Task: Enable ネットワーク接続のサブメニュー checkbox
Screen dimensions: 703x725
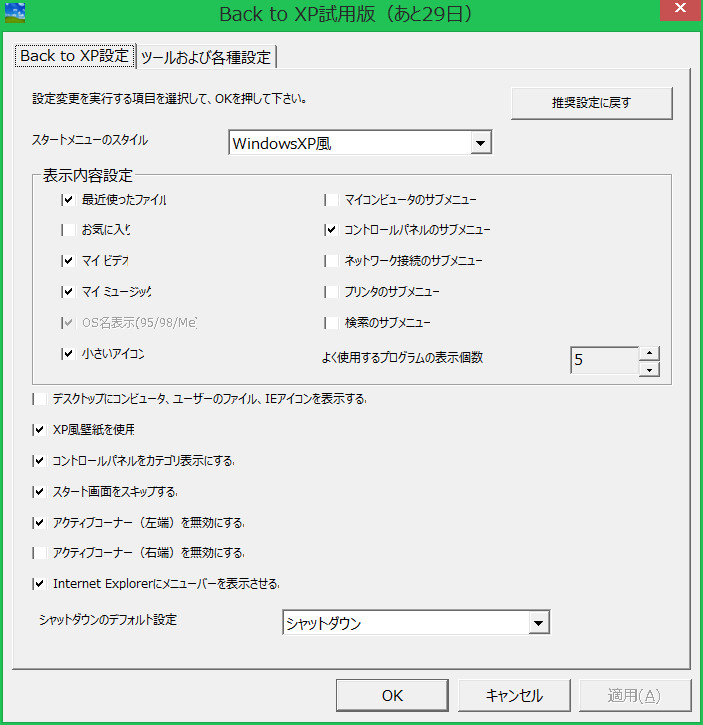Action: click(x=331, y=261)
